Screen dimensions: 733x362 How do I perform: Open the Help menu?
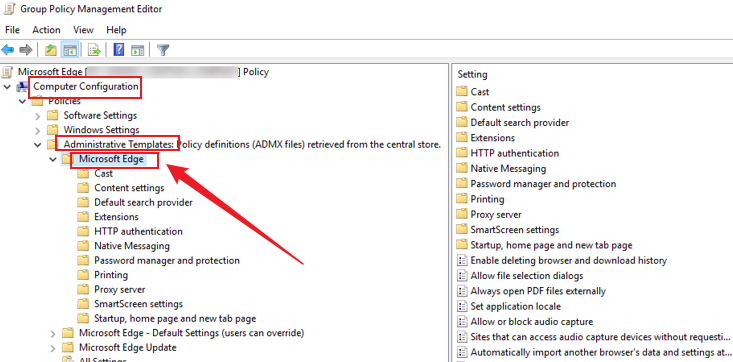[x=116, y=30]
